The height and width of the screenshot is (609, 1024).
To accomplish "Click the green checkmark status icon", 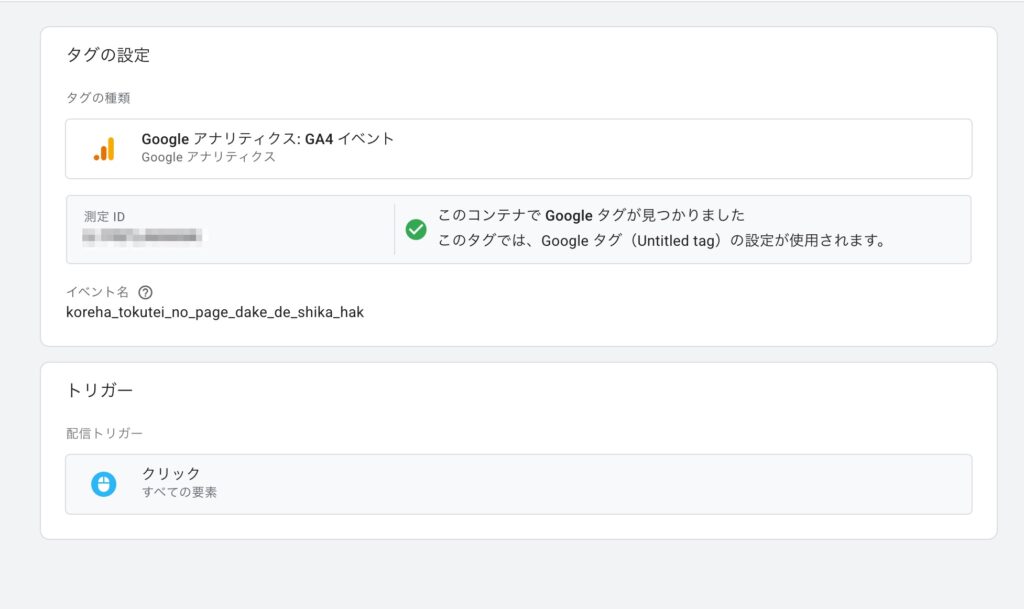I will click(x=416, y=229).
